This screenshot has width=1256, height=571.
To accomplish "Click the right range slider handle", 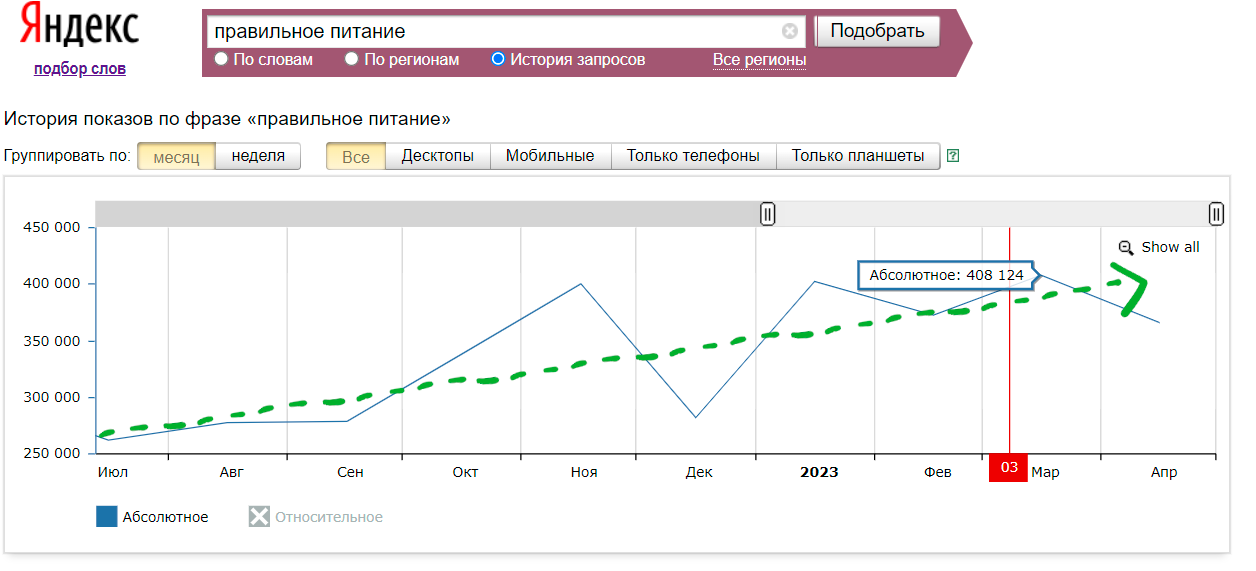I will click(1216, 213).
